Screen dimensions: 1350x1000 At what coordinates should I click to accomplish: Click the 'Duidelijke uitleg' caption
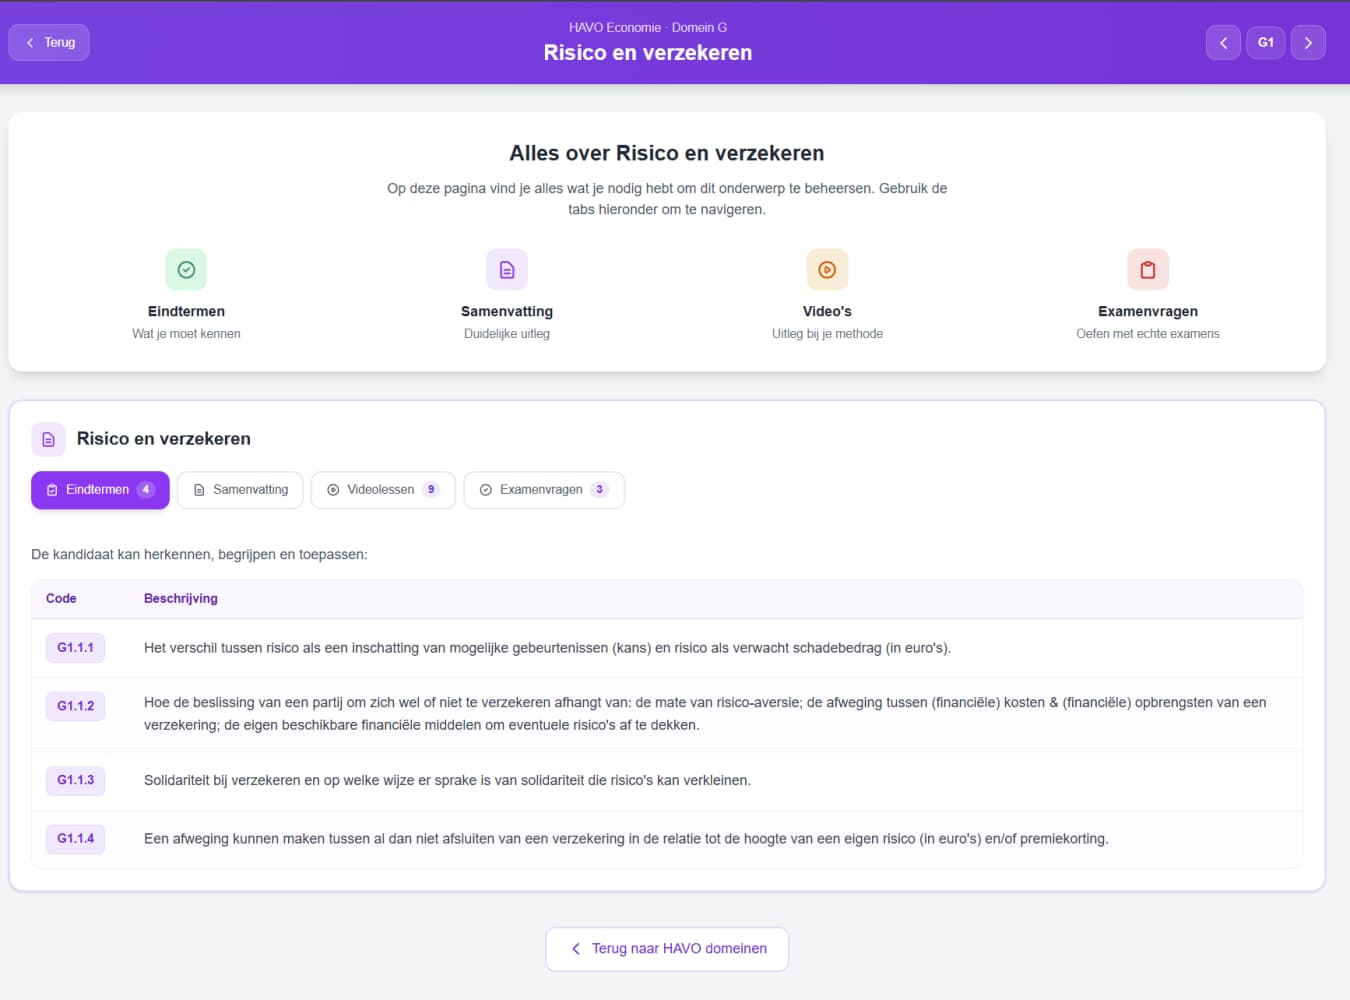coord(507,334)
